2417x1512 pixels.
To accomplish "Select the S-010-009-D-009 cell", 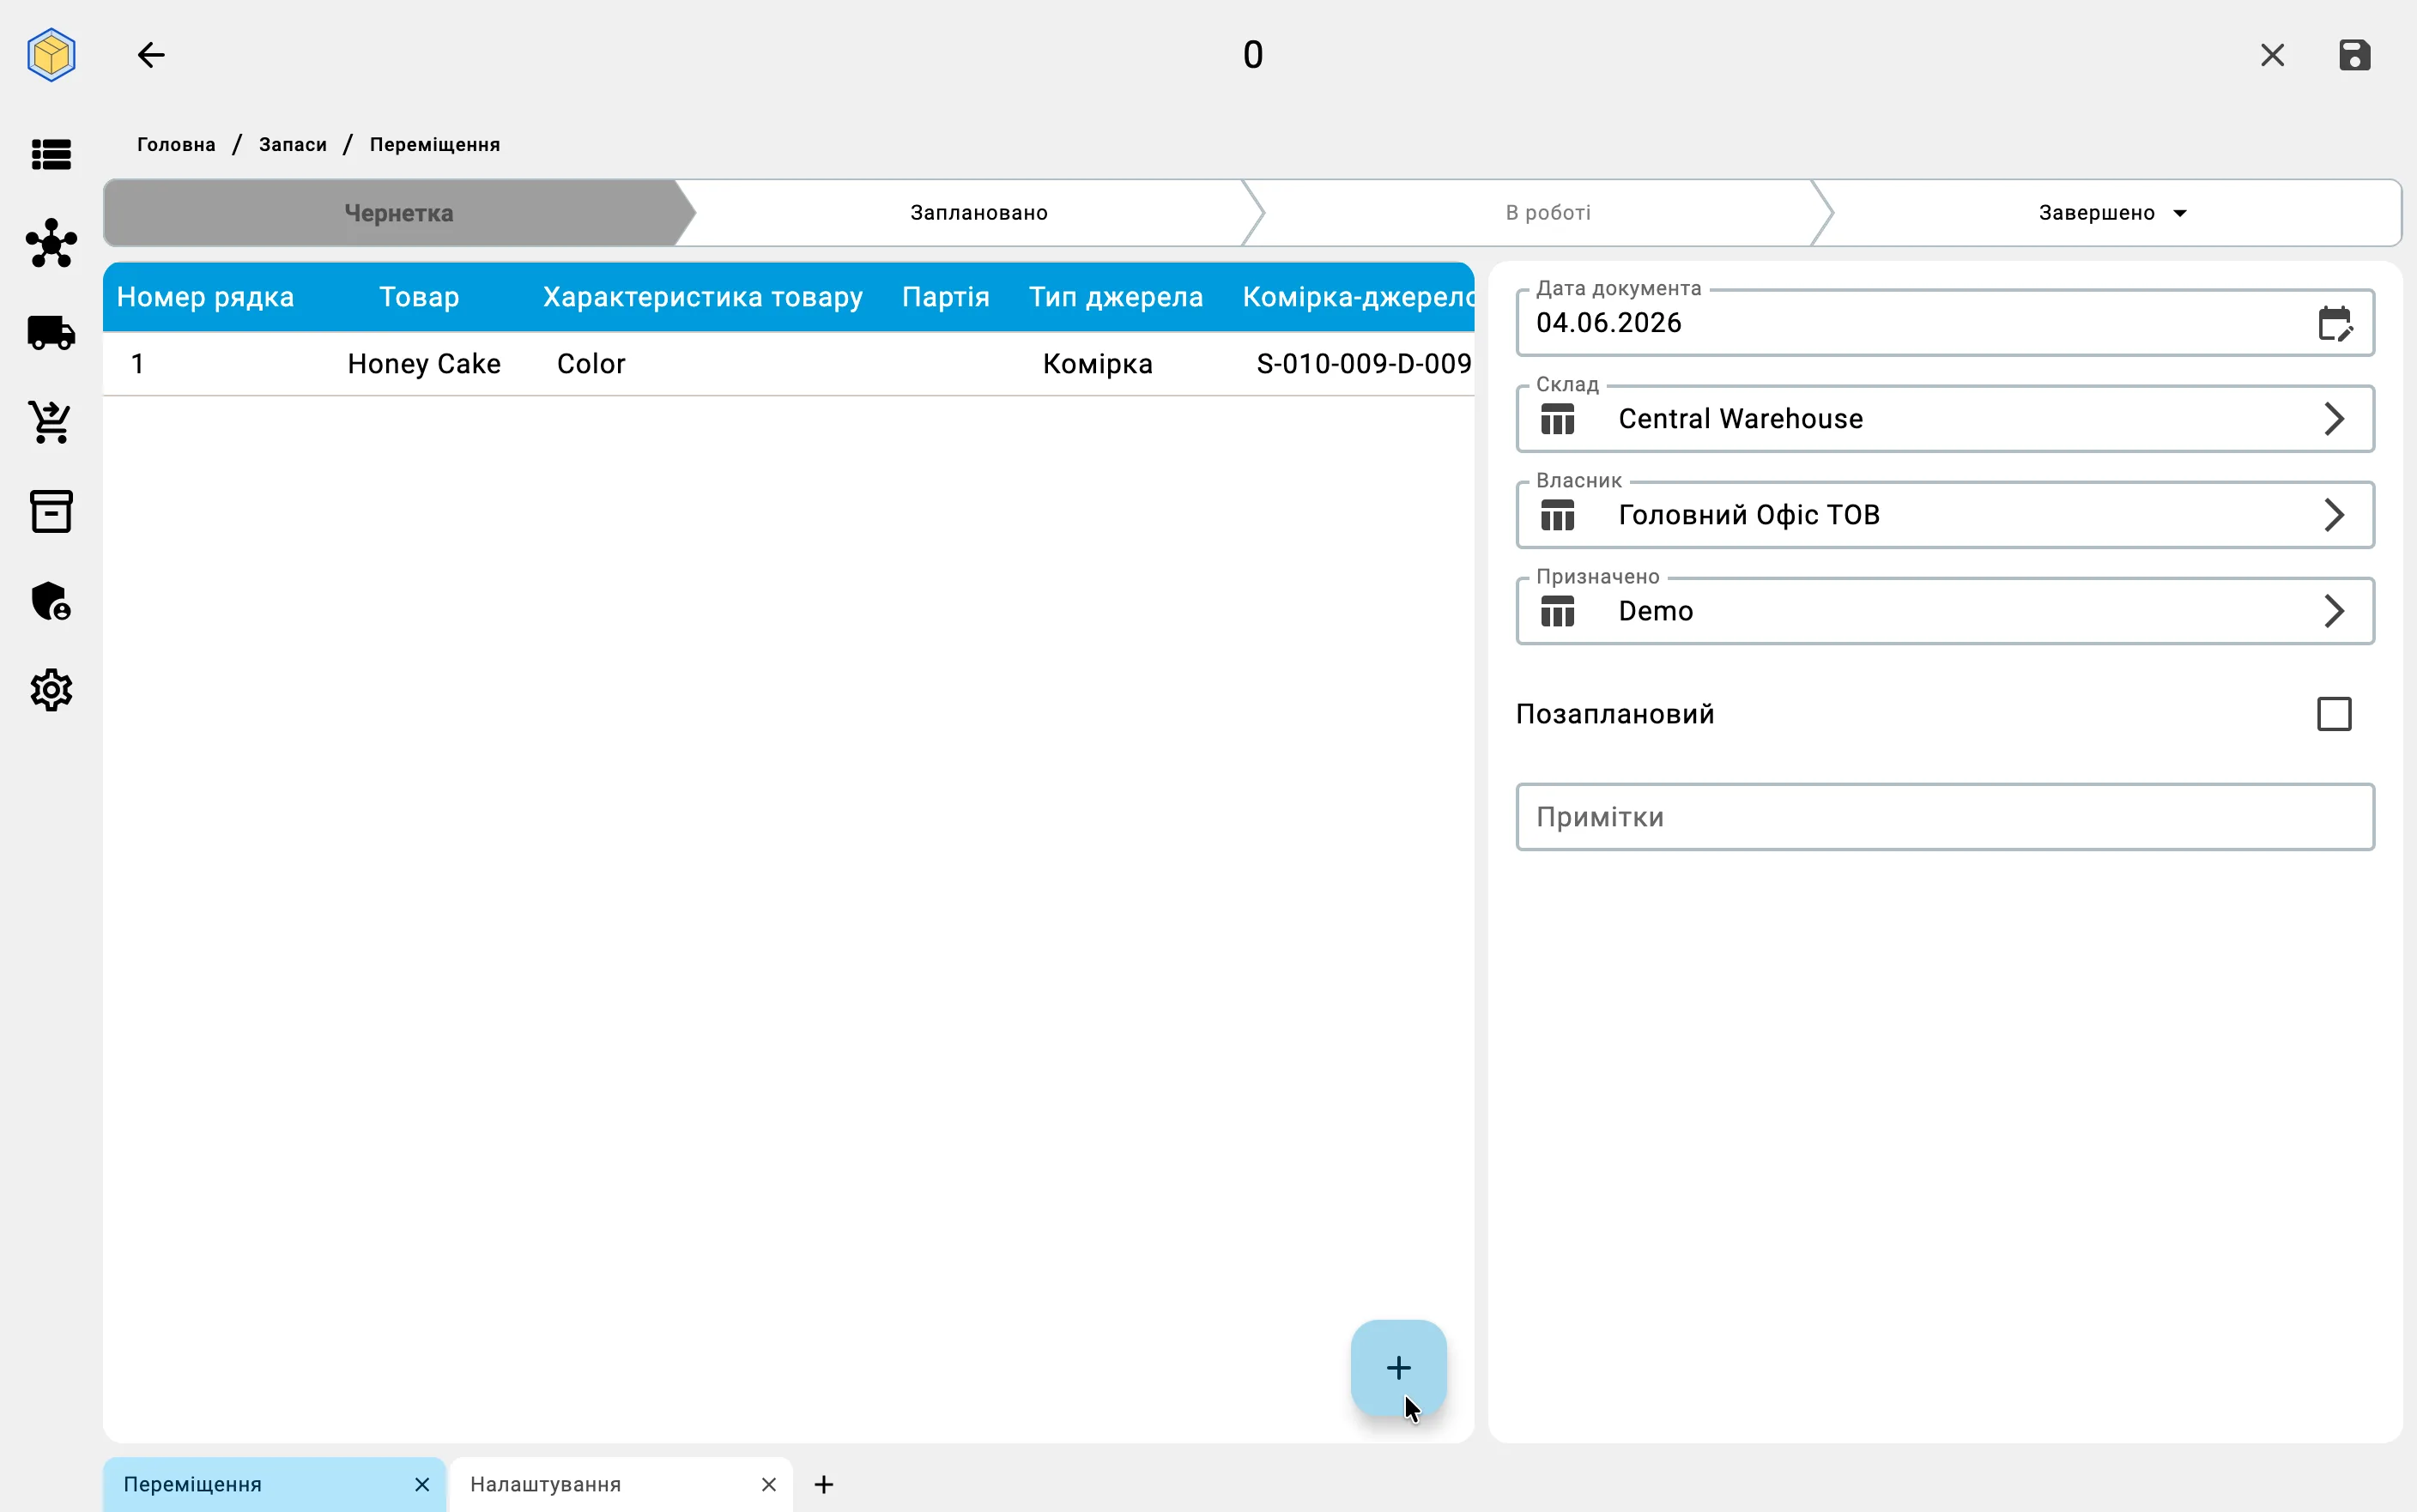I will pos(1363,364).
